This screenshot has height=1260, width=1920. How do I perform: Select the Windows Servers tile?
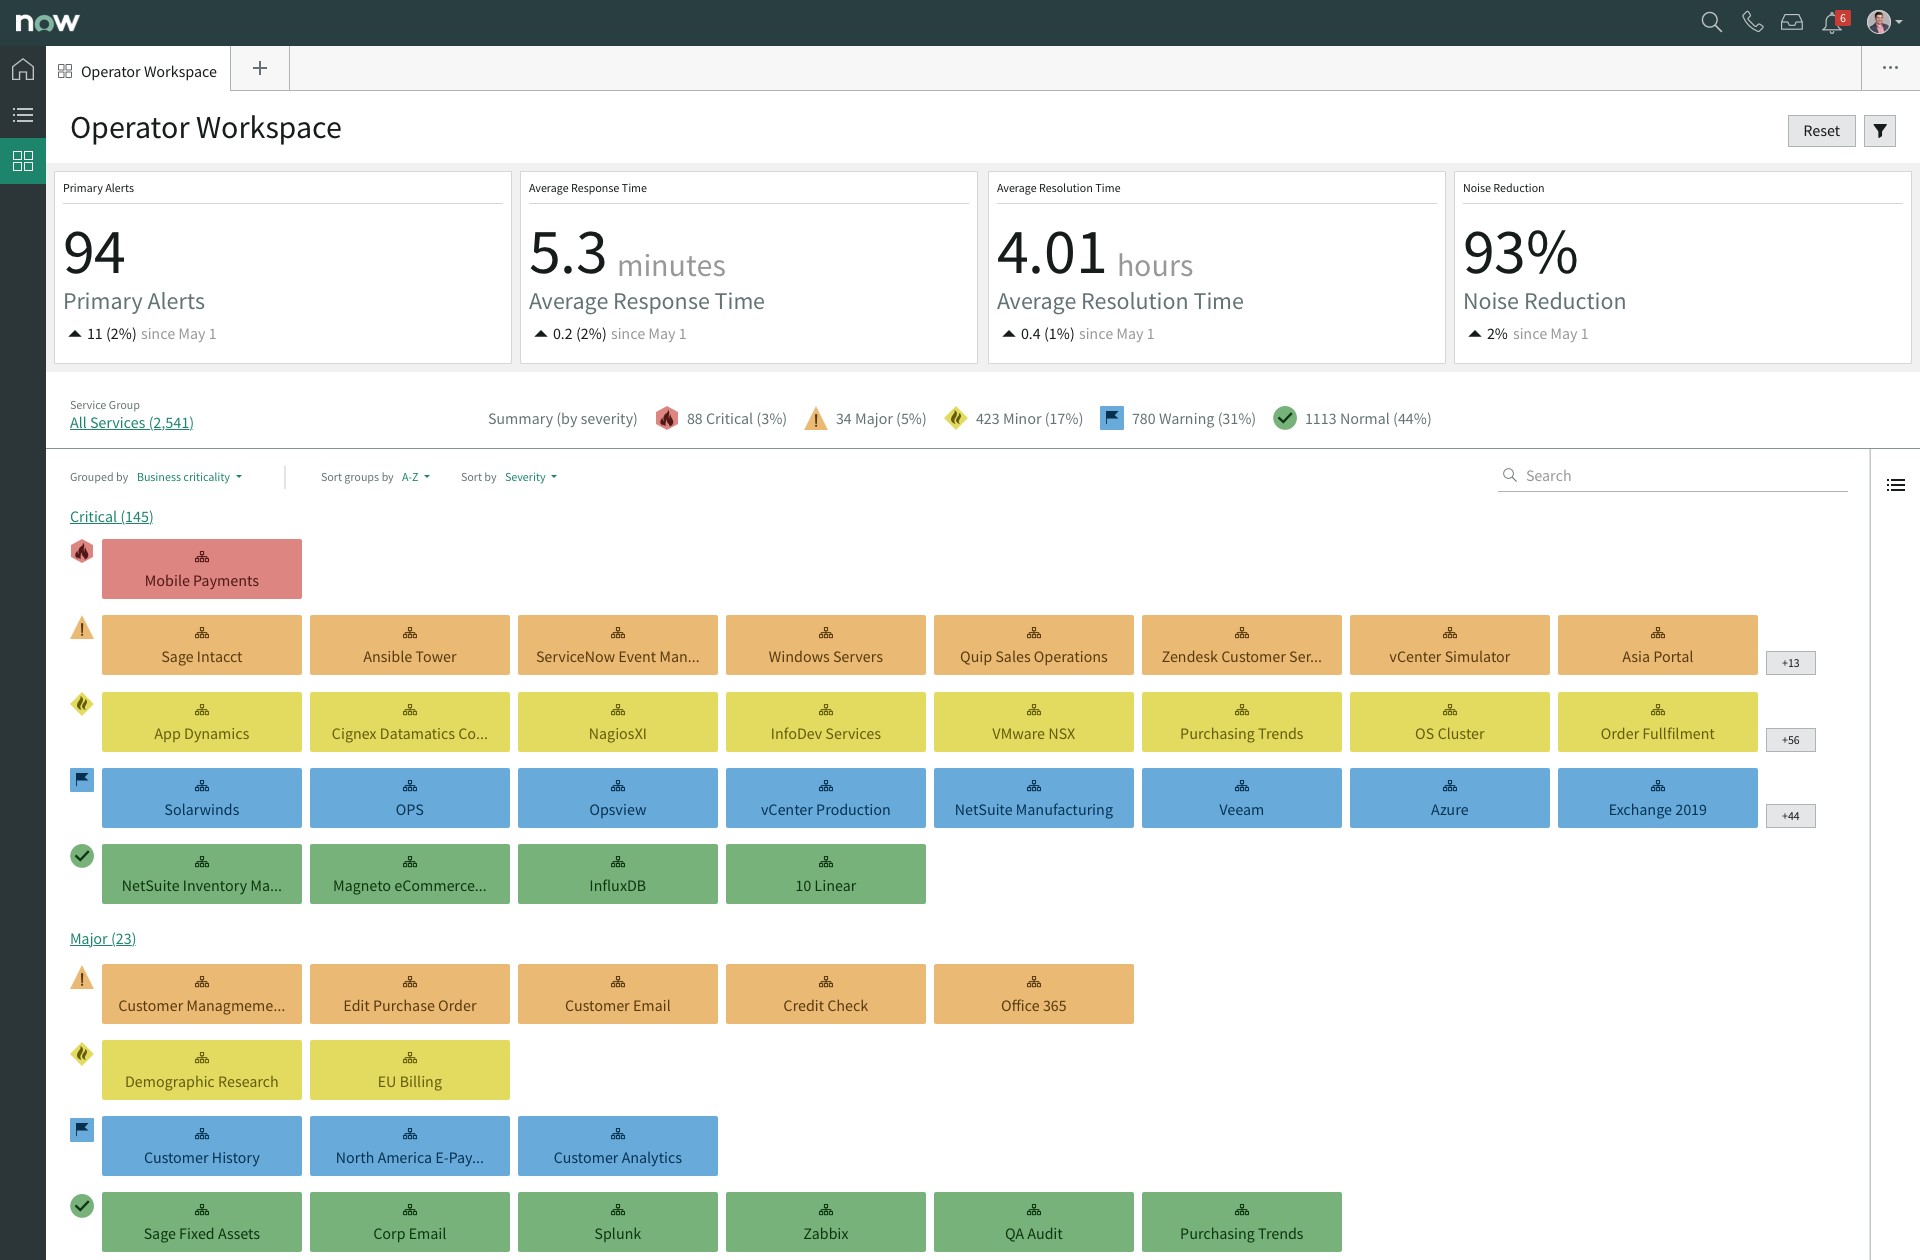[x=826, y=645]
